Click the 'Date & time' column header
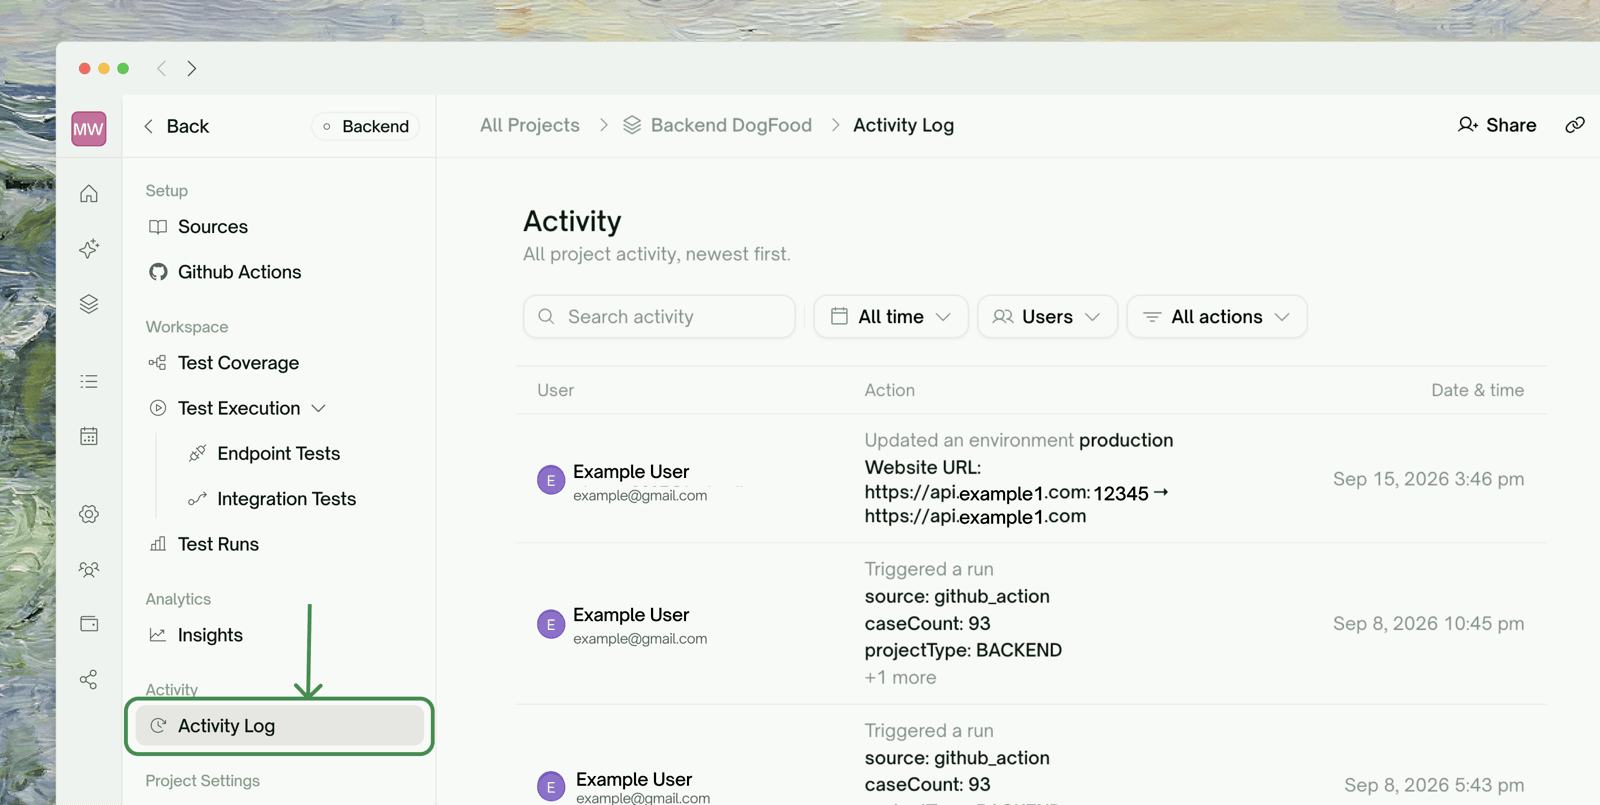The width and height of the screenshot is (1600, 805). 1478,390
